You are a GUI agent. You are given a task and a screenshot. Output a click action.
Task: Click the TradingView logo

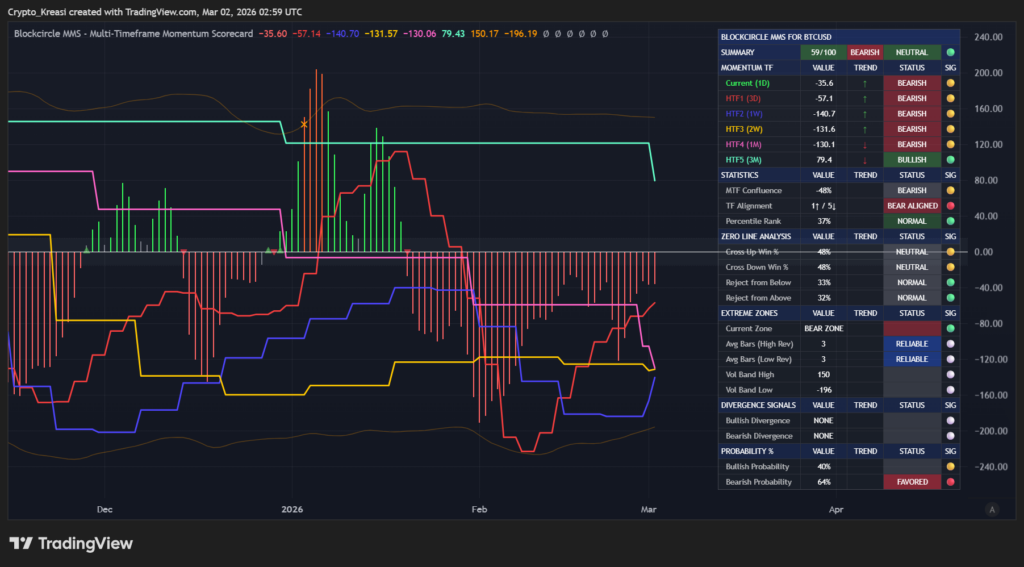click(x=70, y=543)
